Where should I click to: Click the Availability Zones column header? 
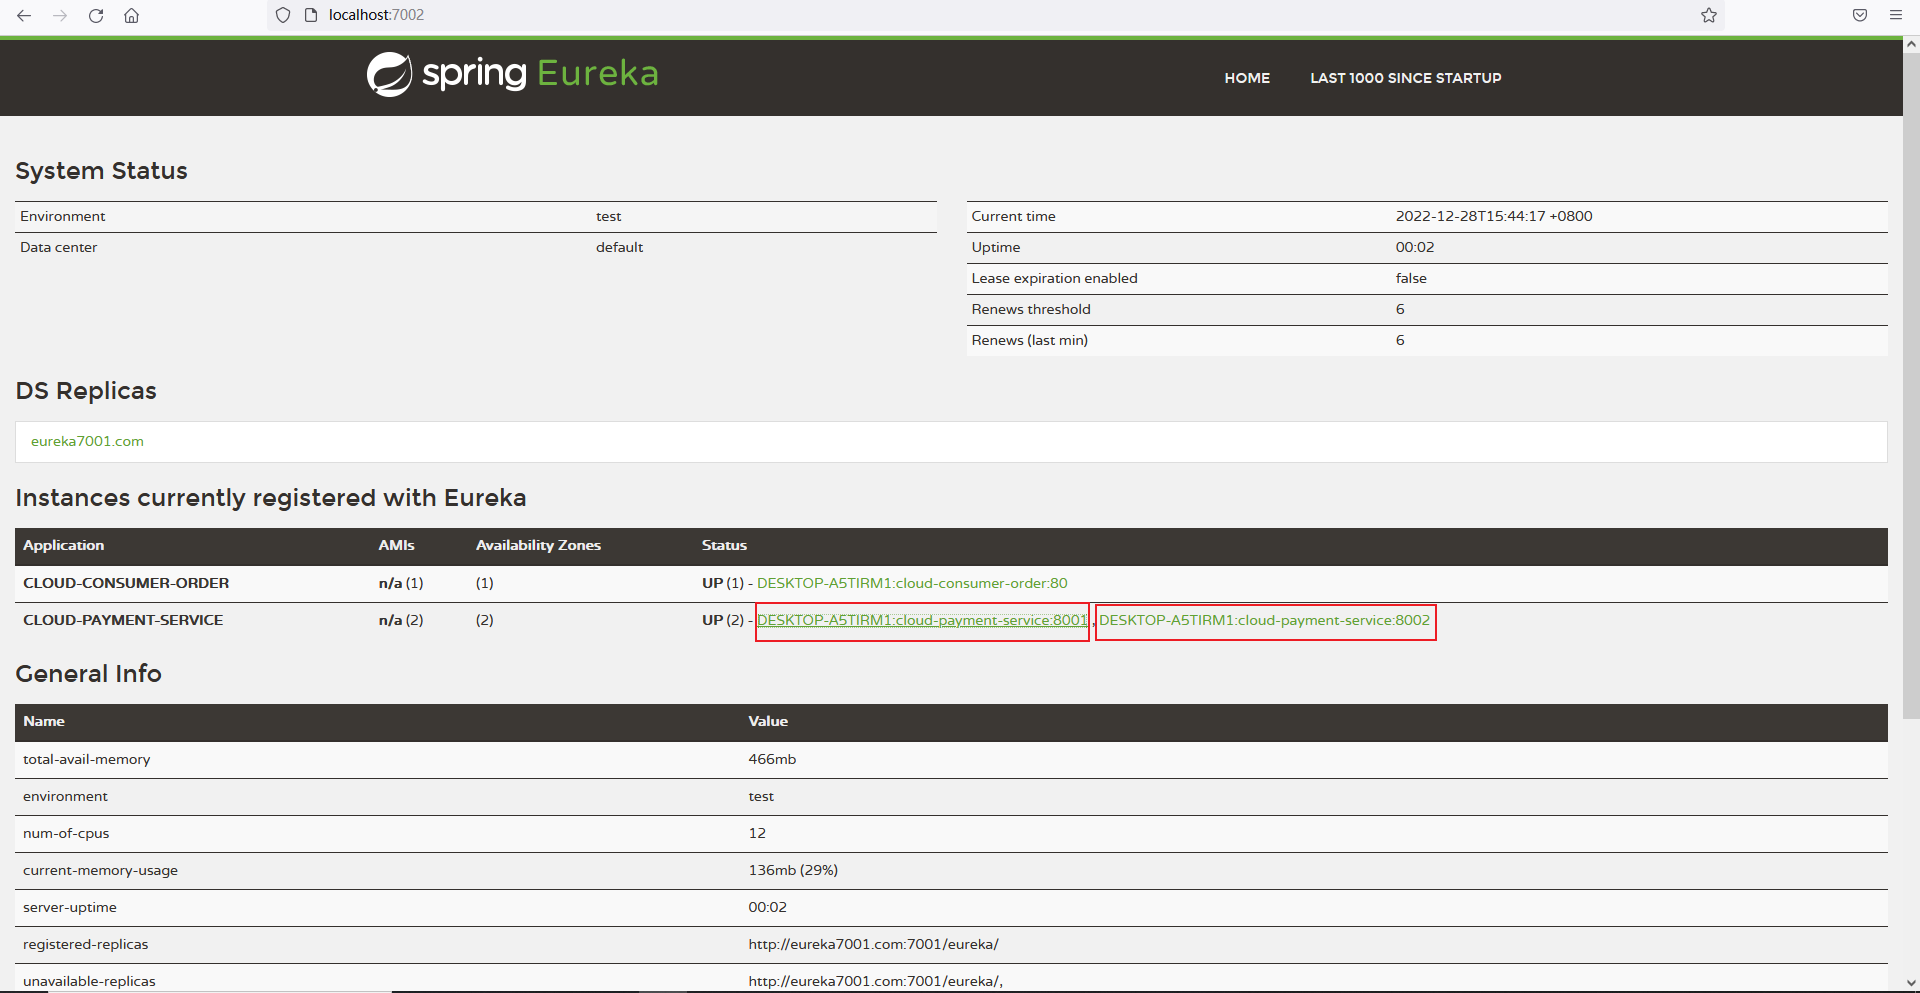pos(538,545)
